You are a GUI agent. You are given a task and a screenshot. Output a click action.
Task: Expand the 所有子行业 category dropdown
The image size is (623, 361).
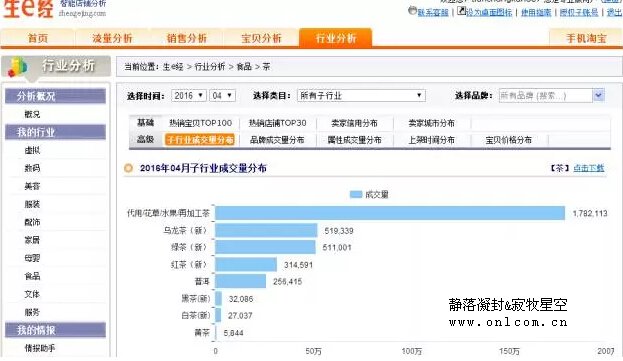[361, 96]
